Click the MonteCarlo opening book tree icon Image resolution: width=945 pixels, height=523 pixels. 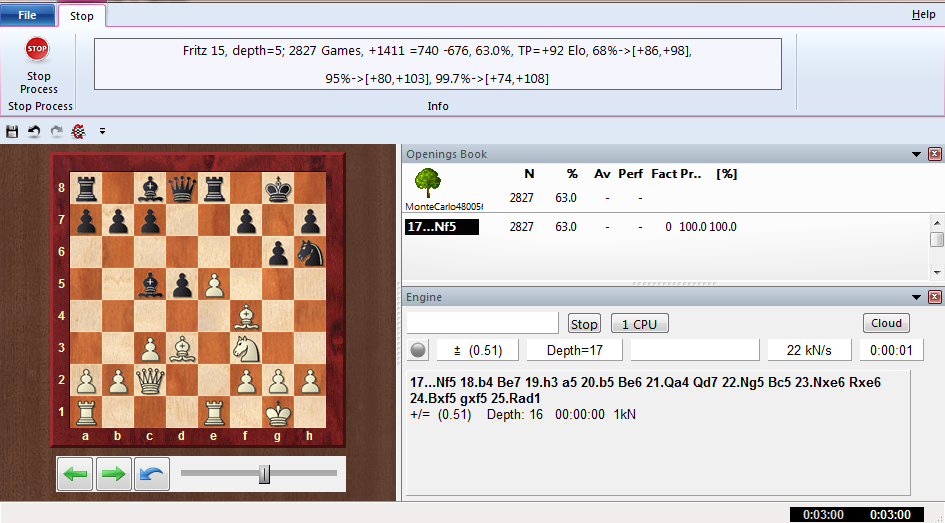click(428, 183)
